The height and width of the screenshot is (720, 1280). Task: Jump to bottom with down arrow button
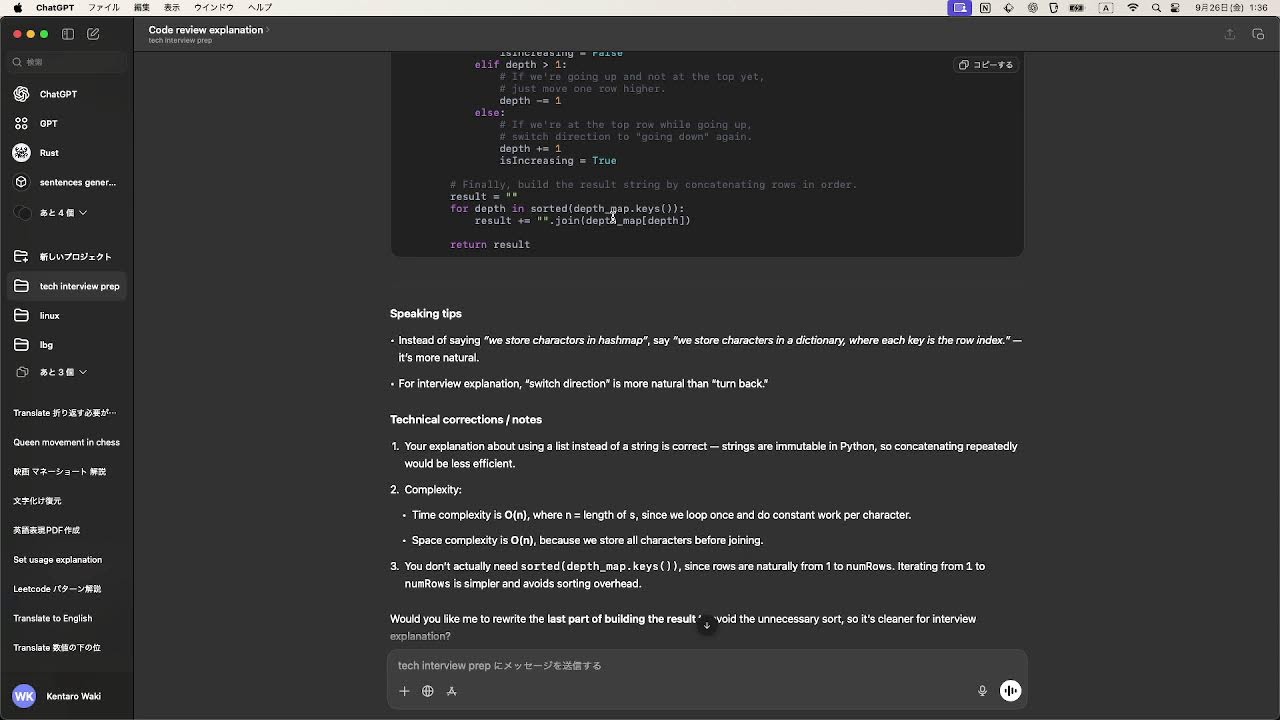tap(707, 625)
